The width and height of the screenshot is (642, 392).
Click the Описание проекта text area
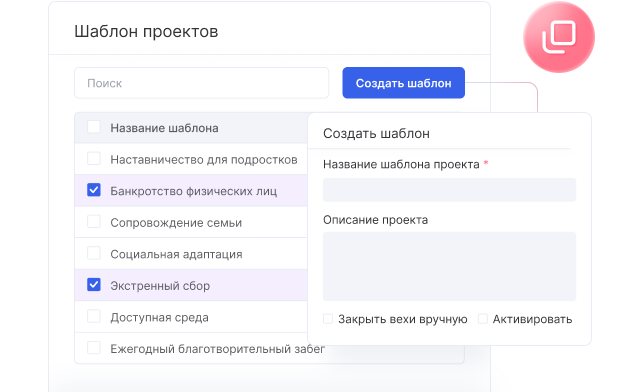coord(449,266)
